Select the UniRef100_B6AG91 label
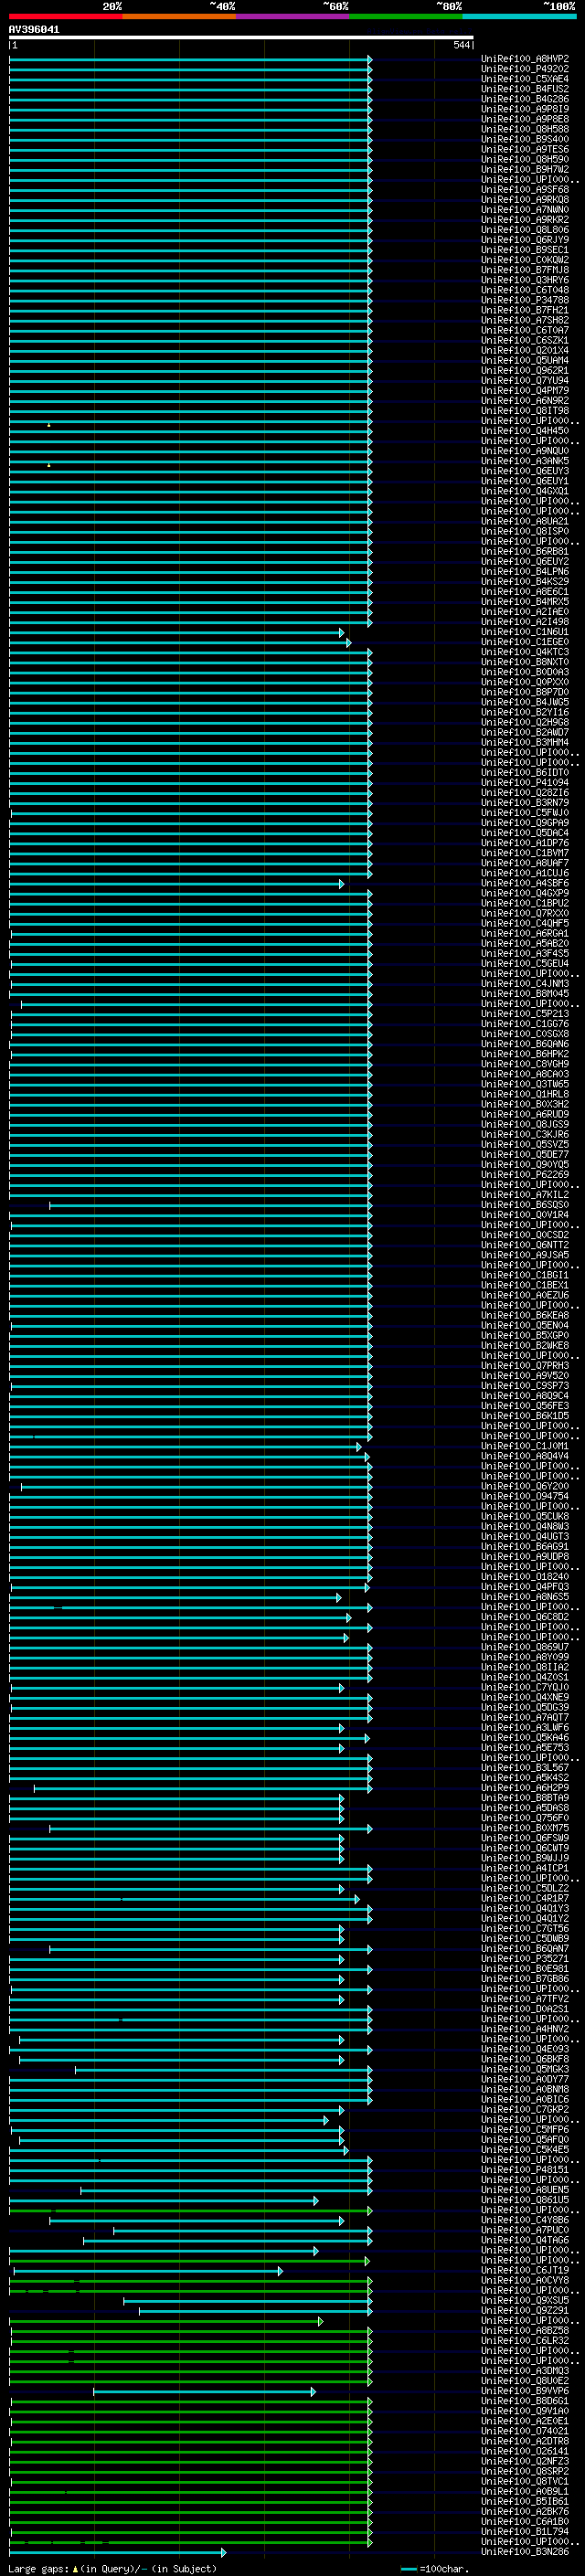The image size is (585, 2576). click(x=525, y=1547)
